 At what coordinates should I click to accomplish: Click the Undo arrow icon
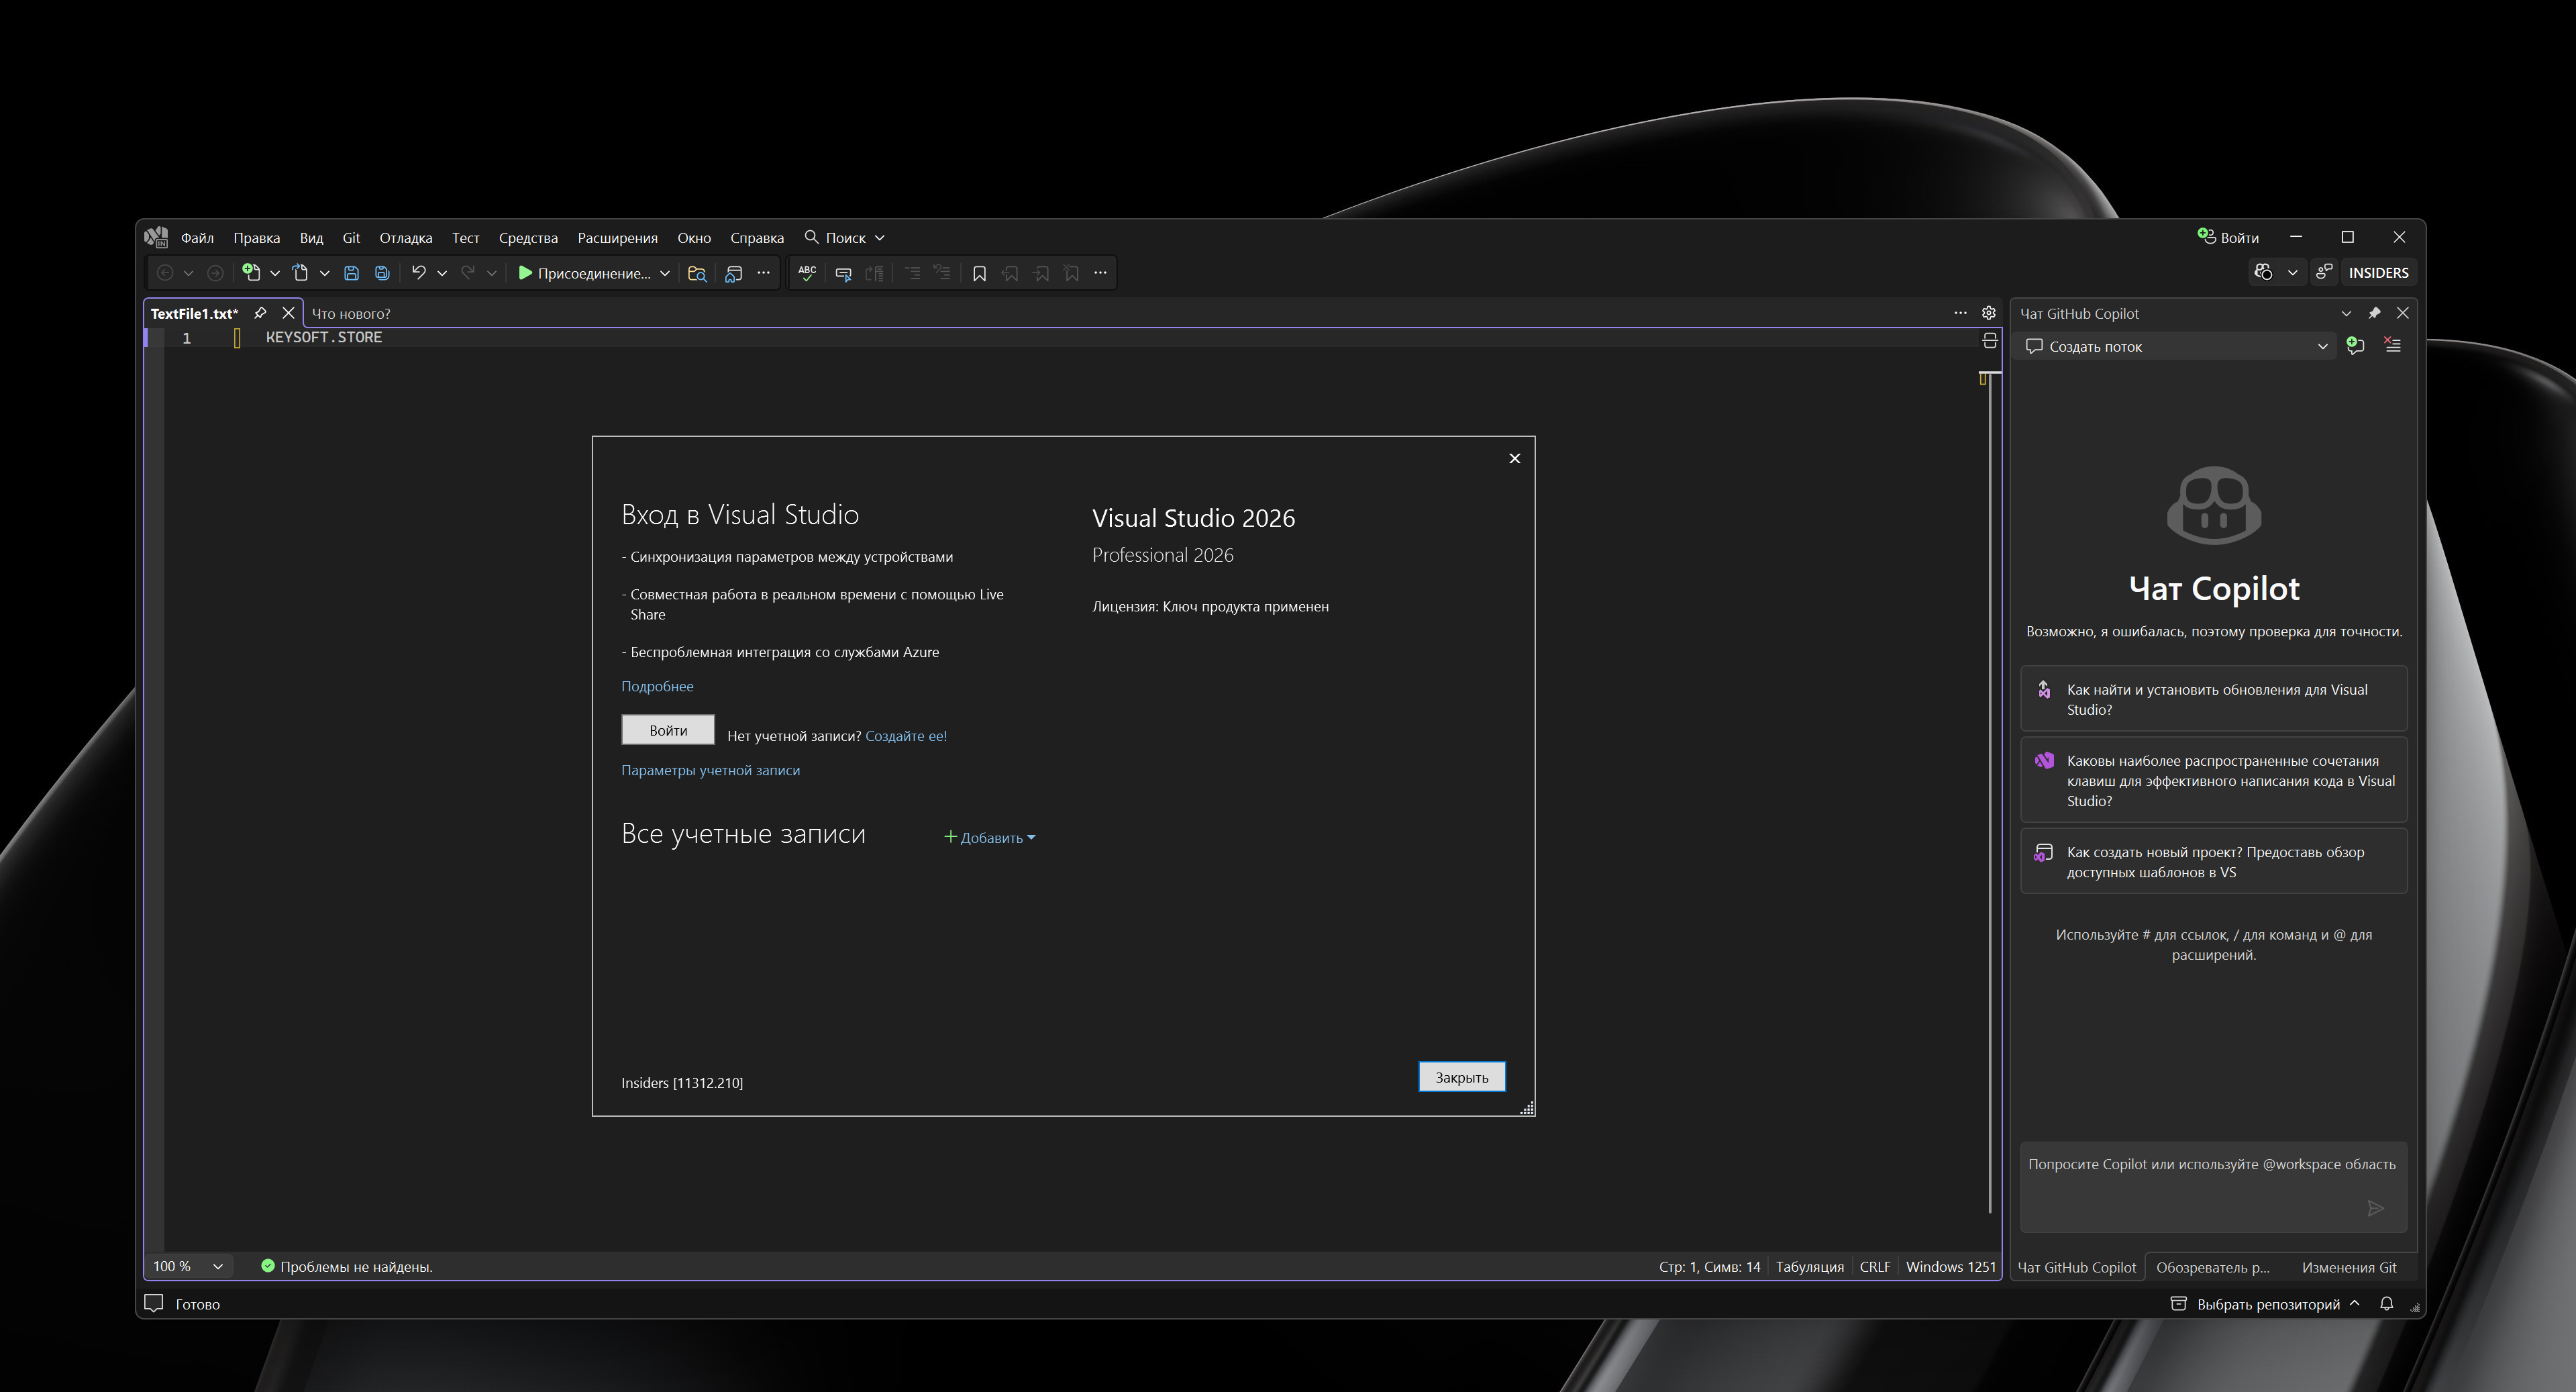point(418,273)
